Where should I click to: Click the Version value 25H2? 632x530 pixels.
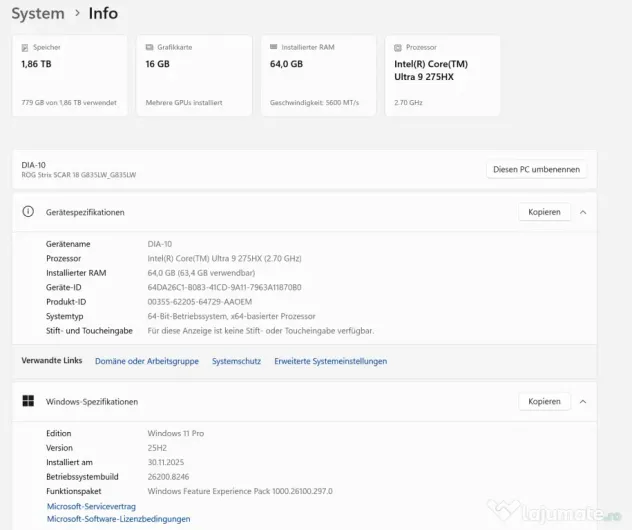point(157,448)
